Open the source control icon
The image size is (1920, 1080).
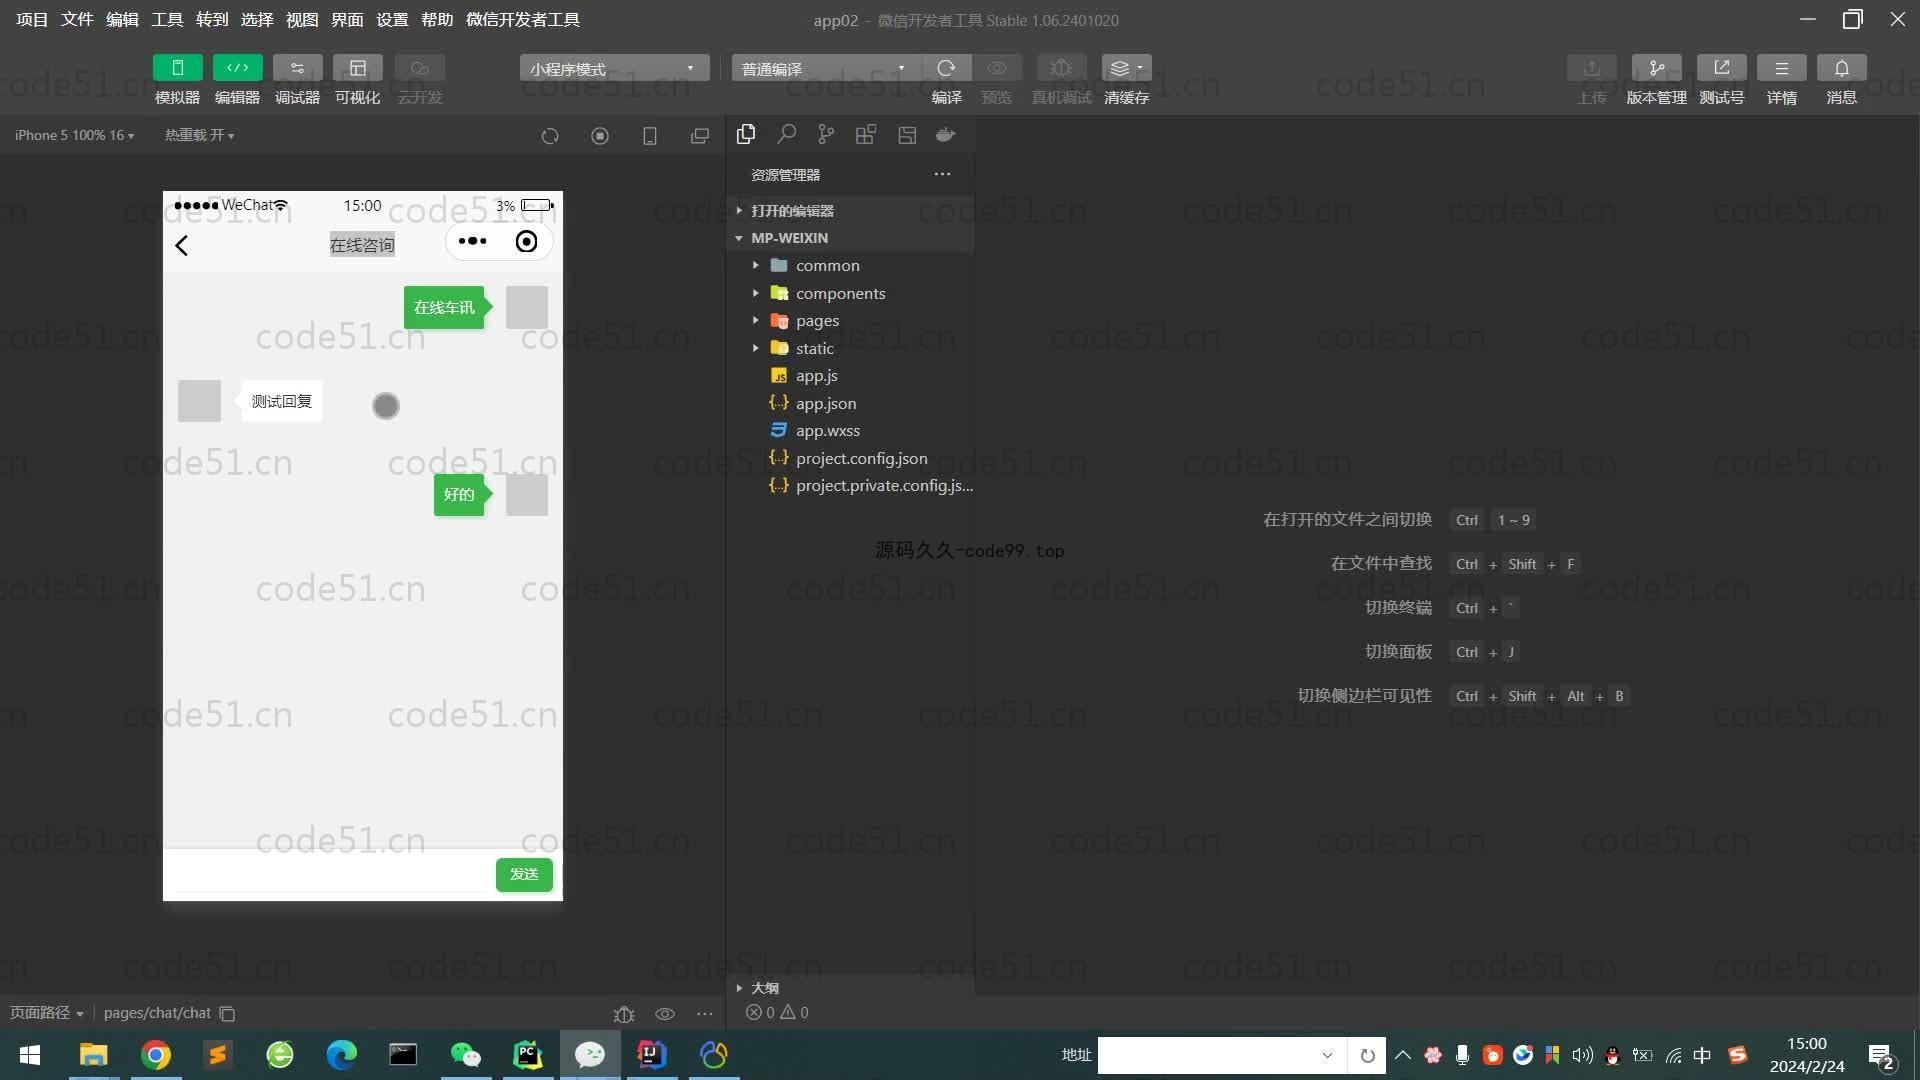coord(826,134)
